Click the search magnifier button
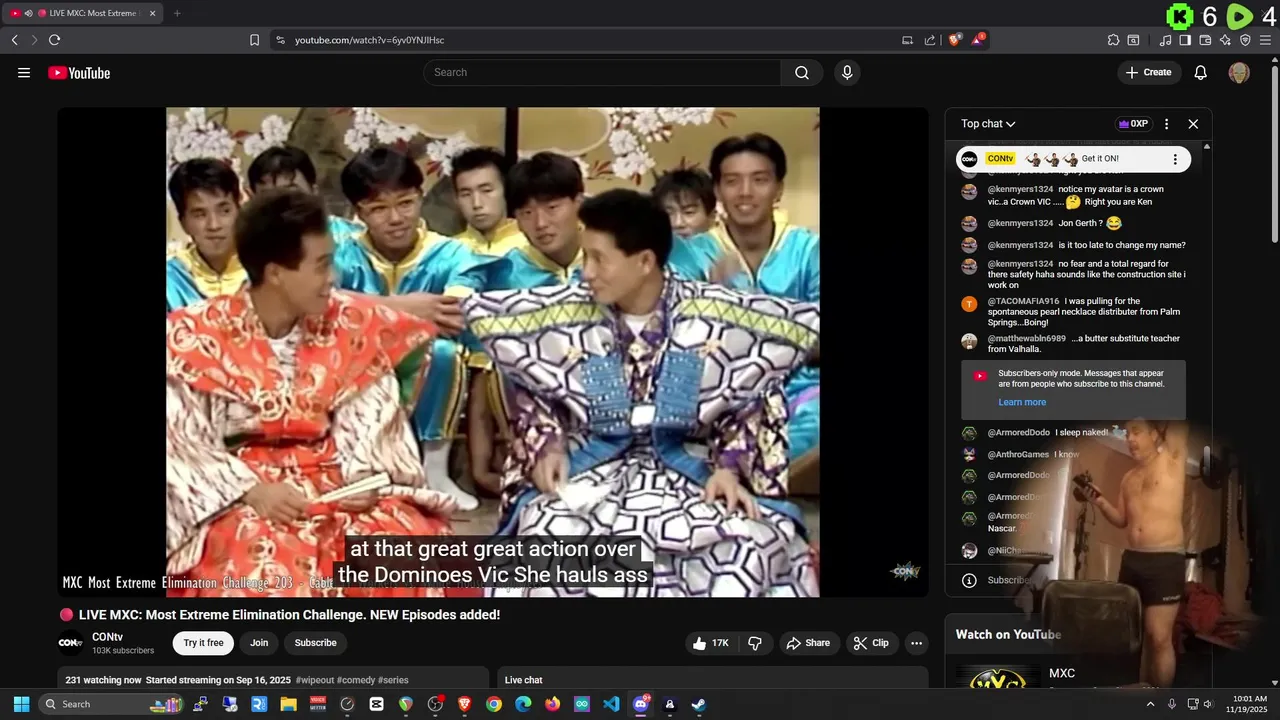Image resolution: width=1280 pixels, height=720 pixels. pyautogui.click(x=802, y=72)
